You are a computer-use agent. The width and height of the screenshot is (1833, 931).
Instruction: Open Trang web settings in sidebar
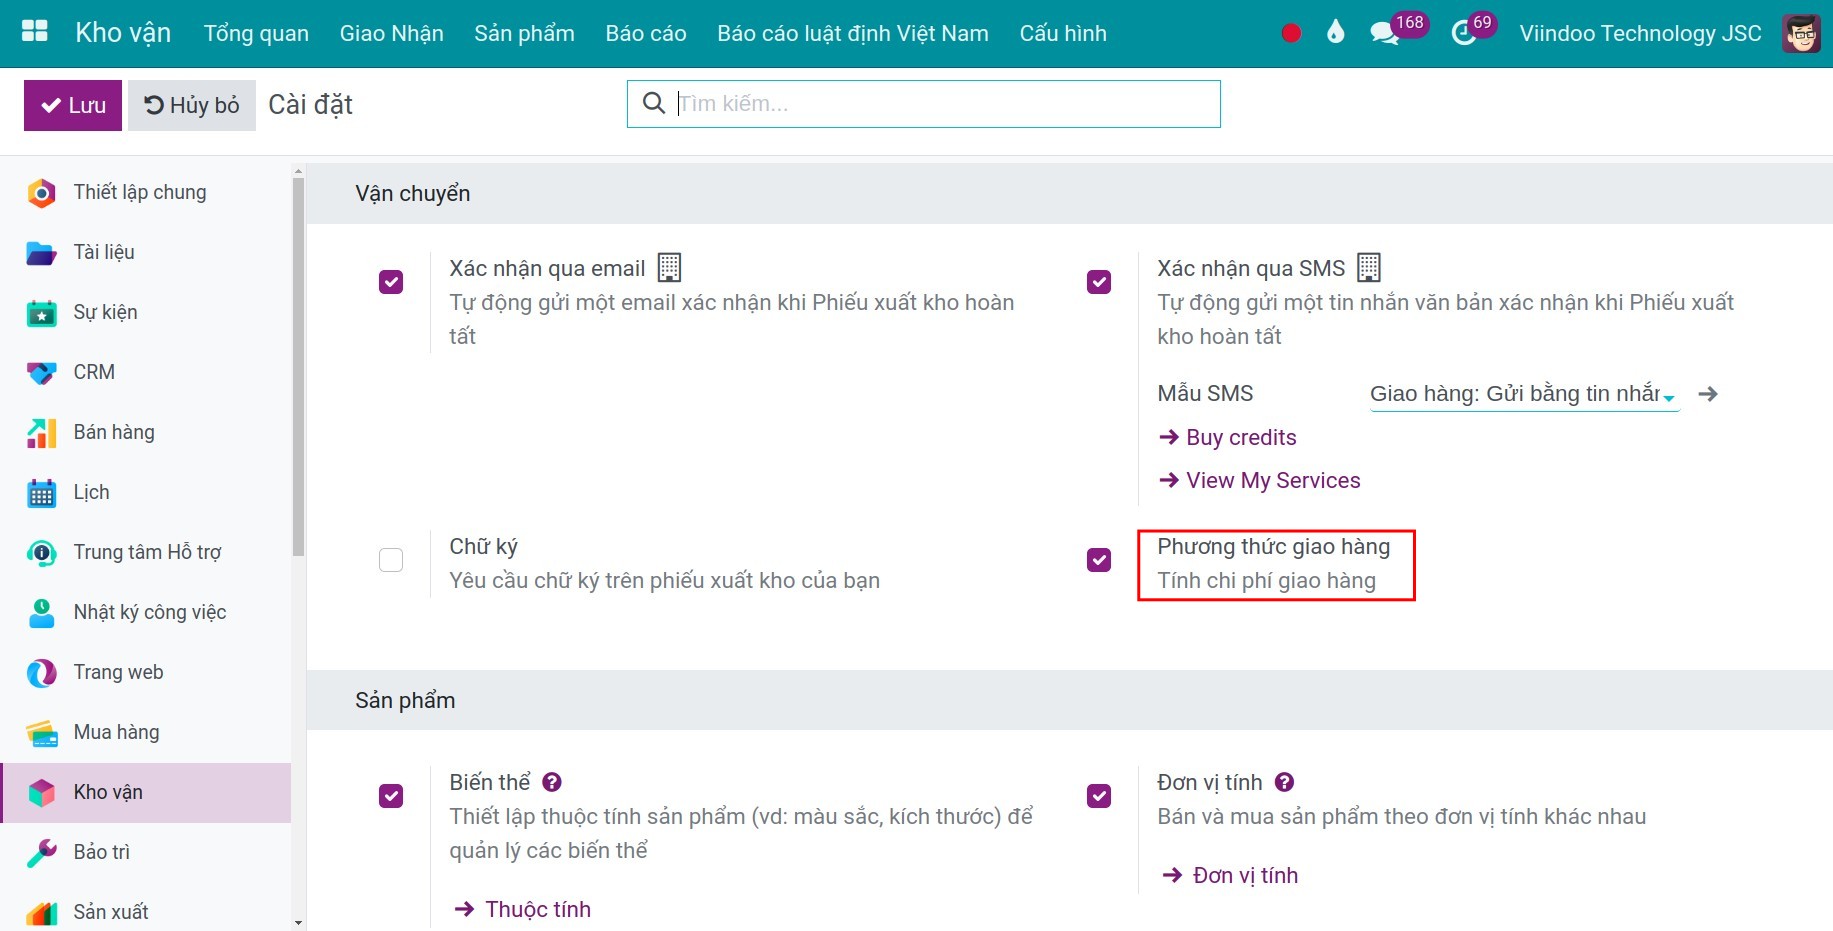pos(146,673)
